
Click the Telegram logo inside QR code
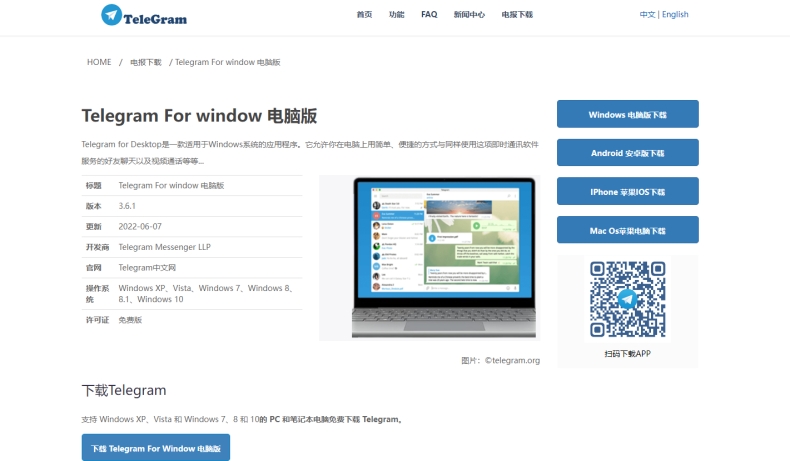tap(627, 299)
